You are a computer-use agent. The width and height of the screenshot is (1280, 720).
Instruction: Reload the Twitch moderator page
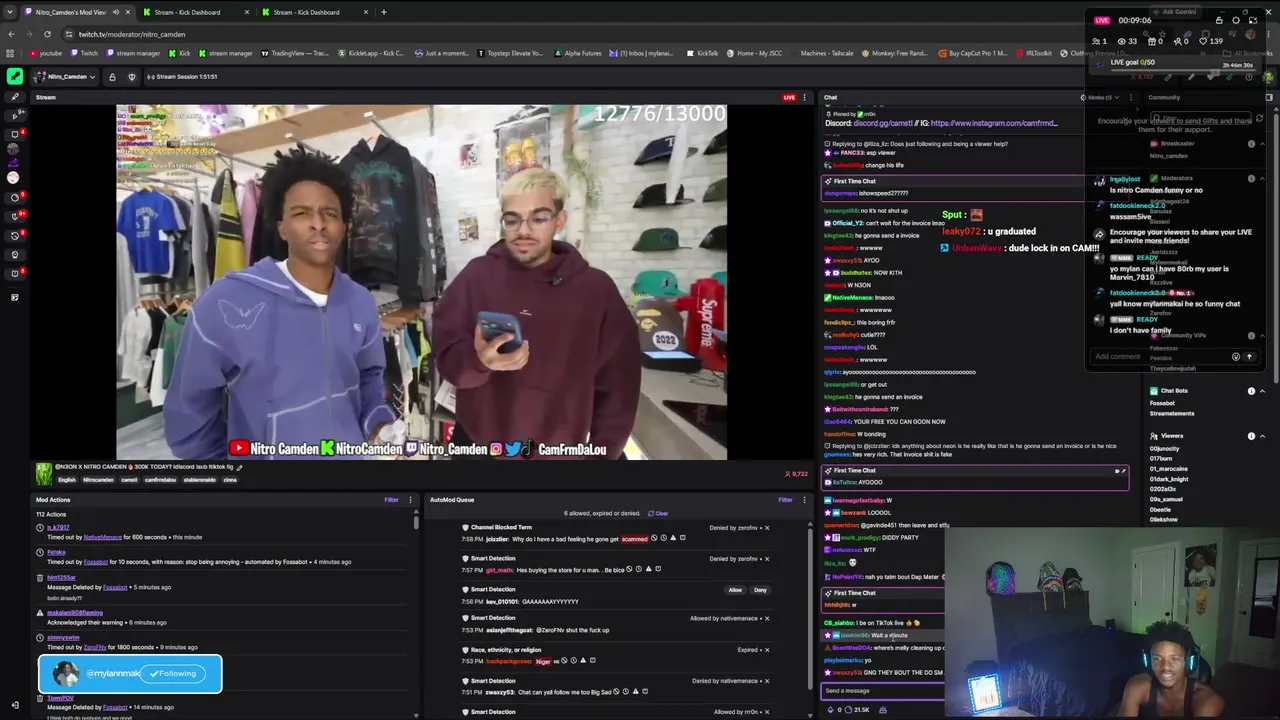[47, 34]
